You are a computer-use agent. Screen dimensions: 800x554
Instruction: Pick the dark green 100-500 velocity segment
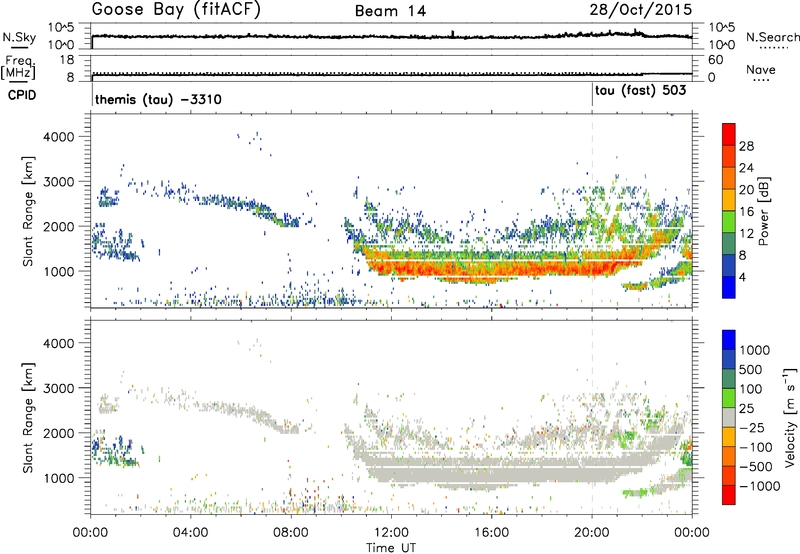point(729,379)
